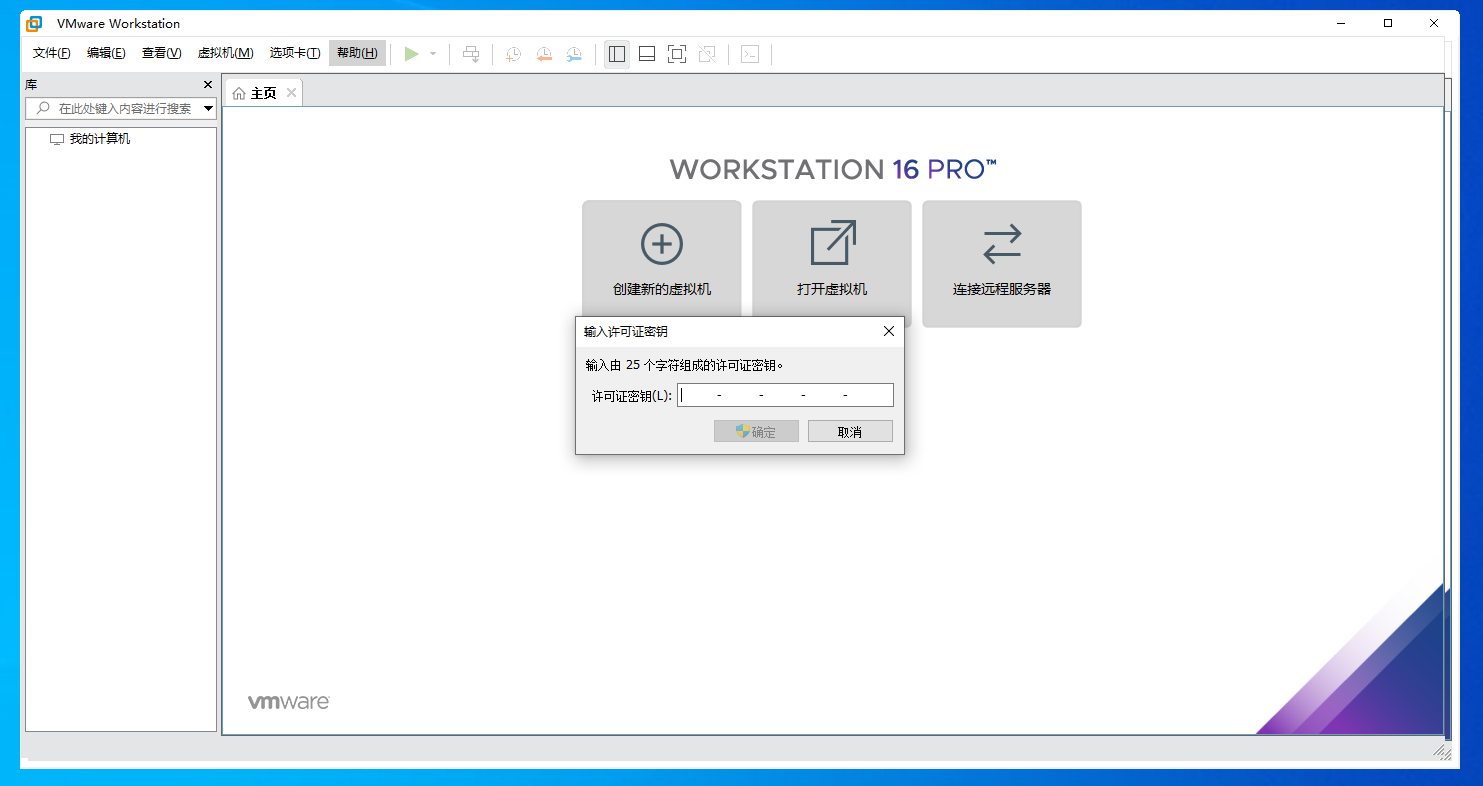Click the vmware logo at bottom left
Viewport: 1483px width, 786px height.
point(289,702)
